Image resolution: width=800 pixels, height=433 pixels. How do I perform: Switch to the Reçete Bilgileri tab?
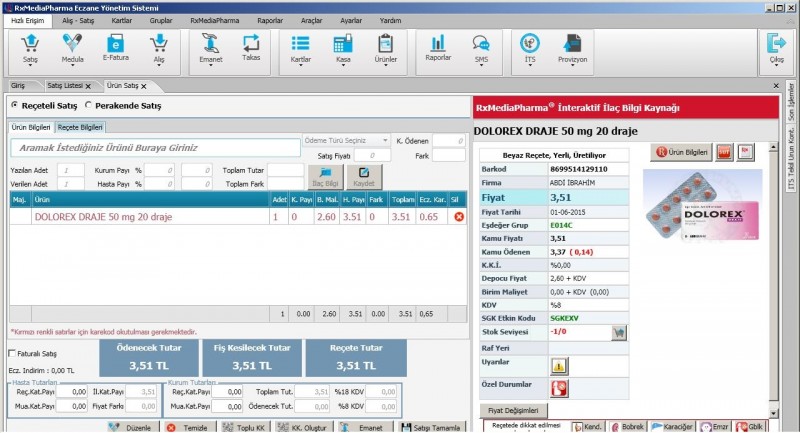(x=80, y=127)
